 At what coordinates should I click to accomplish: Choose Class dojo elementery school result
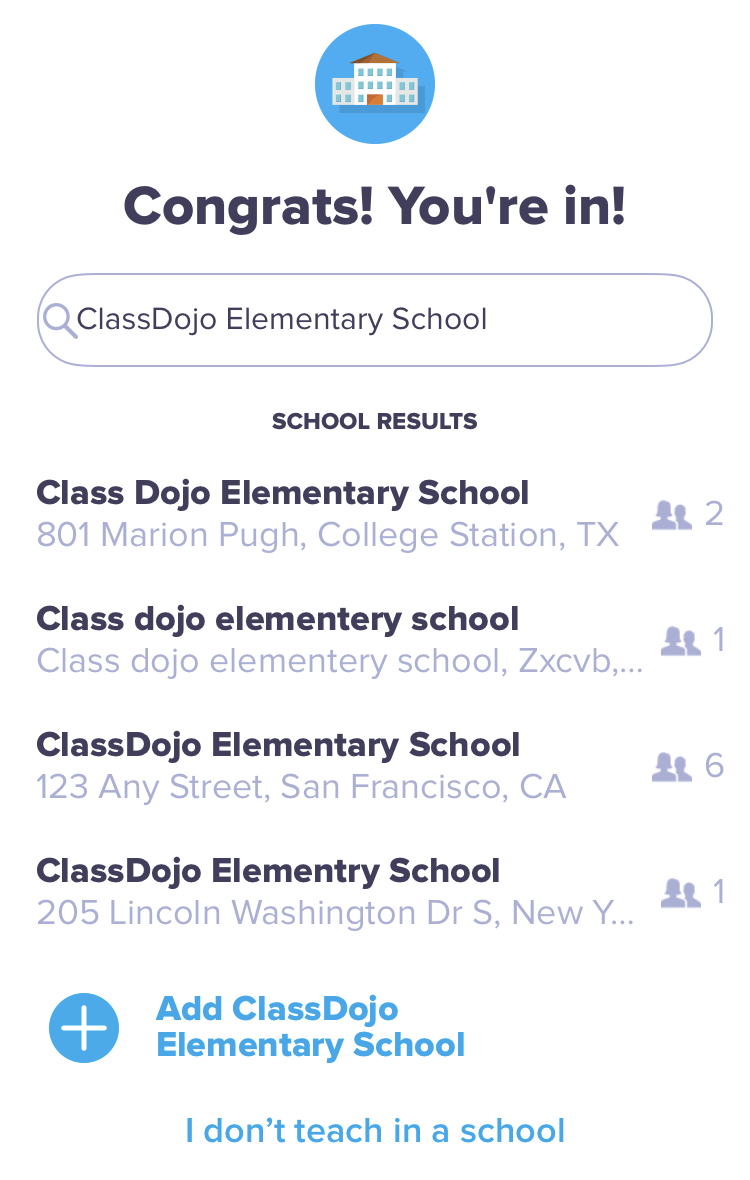click(375, 640)
